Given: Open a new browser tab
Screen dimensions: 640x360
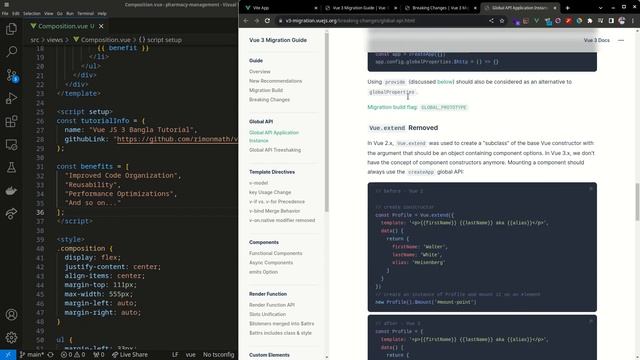Looking at the screenshot, I should point(567,8).
